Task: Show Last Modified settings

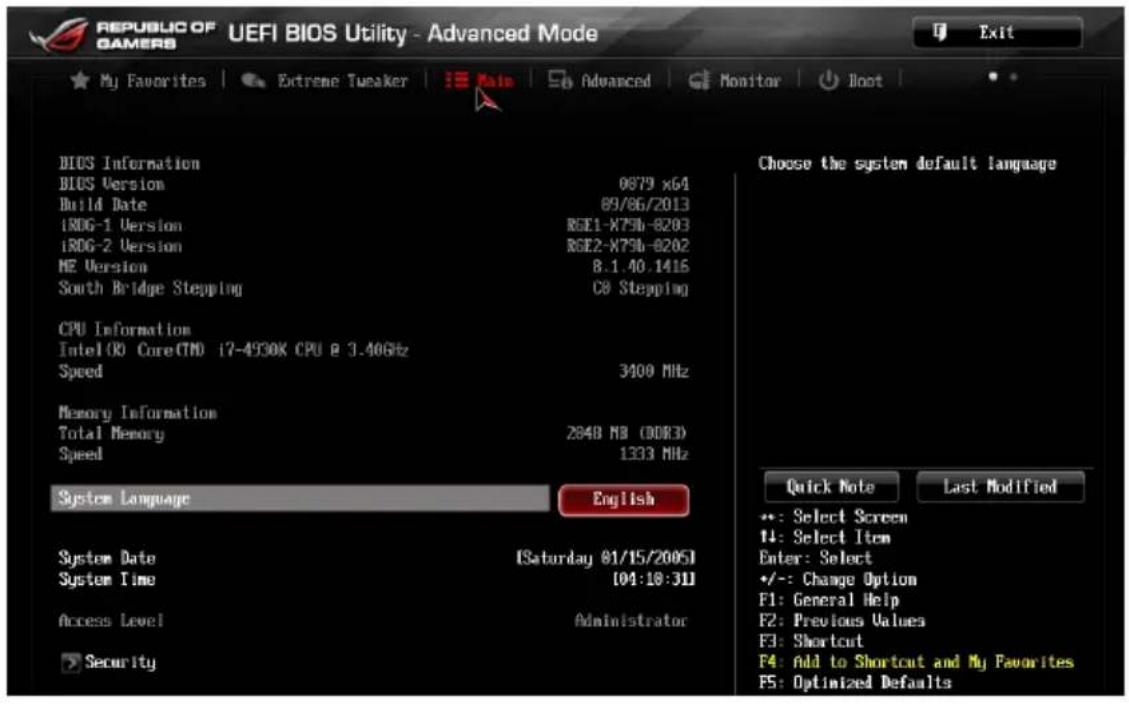Action: [x=1001, y=487]
